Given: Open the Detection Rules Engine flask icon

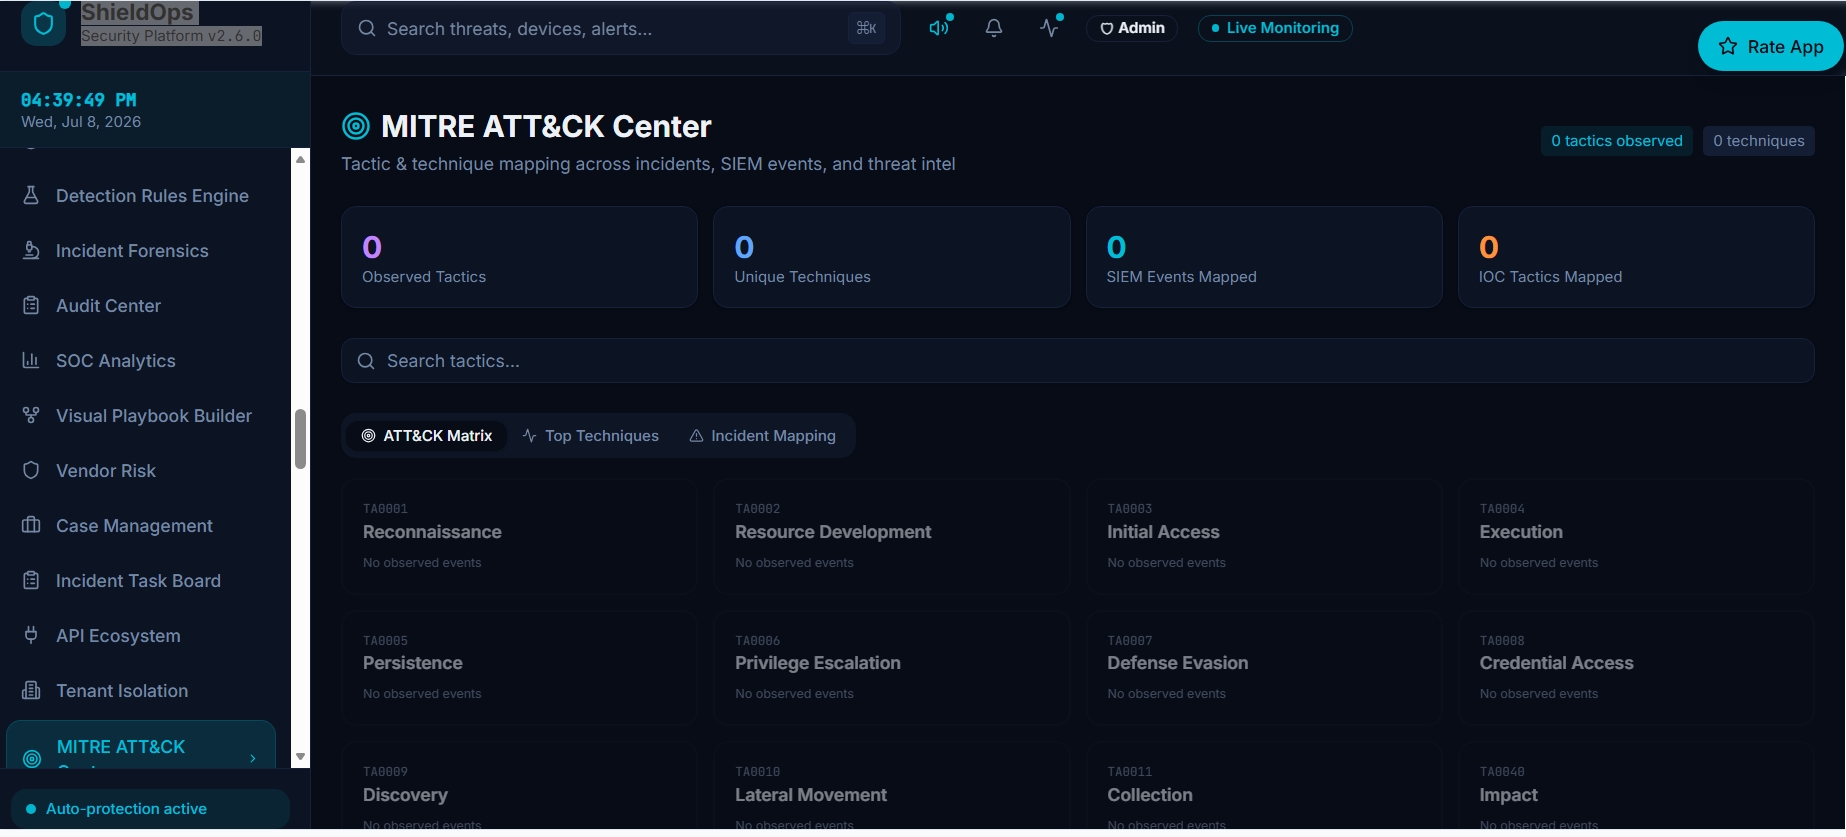Looking at the screenshot, I should click(31, 195).
